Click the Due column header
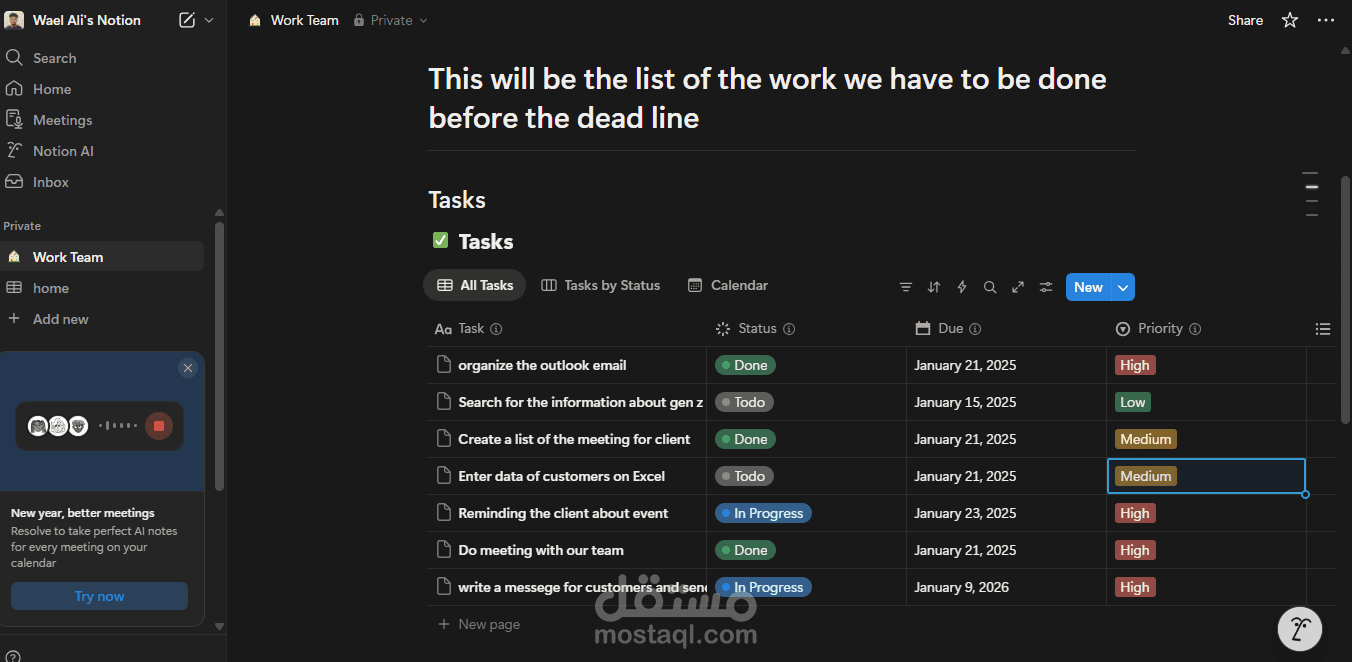Viewport: 1352px width, 662px height. [x=1006, y=328]
